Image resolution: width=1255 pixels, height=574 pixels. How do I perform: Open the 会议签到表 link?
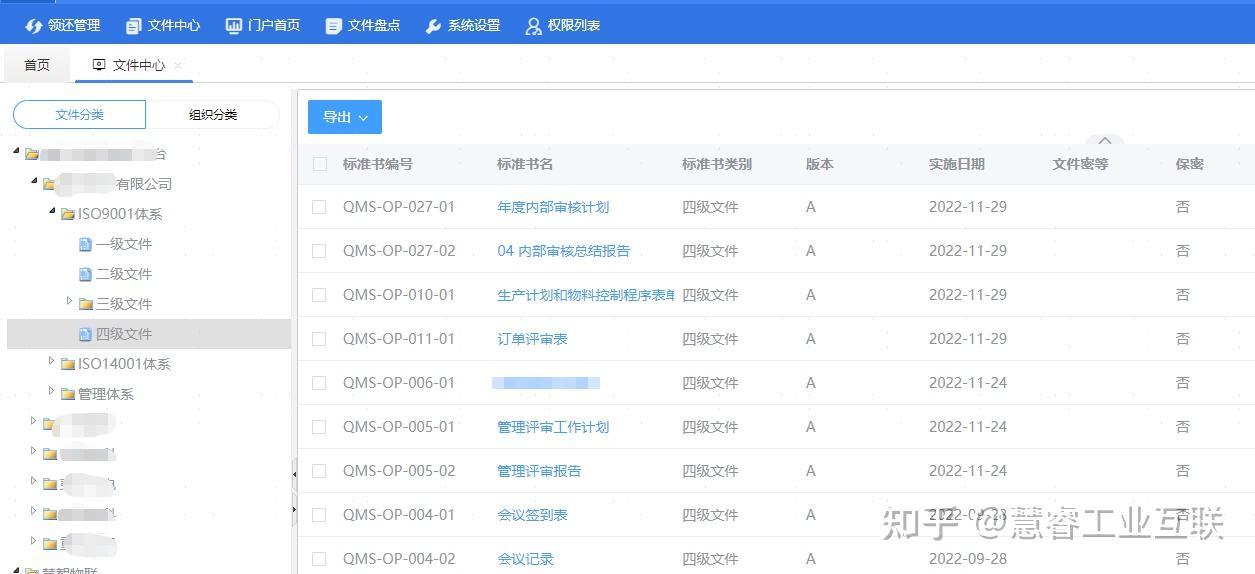532,515
